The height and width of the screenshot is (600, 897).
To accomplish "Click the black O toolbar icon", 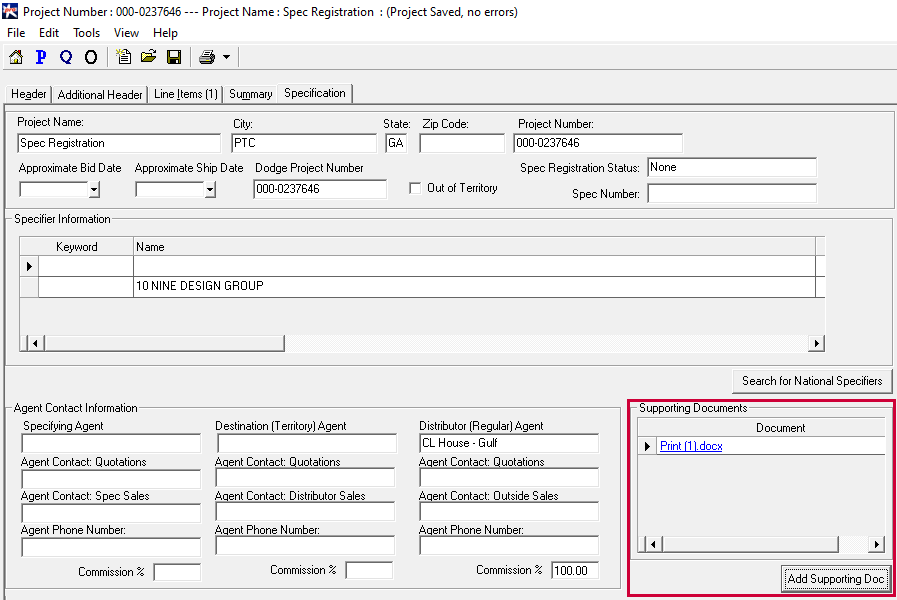I will pyautogui.click(x=91, y=57).
